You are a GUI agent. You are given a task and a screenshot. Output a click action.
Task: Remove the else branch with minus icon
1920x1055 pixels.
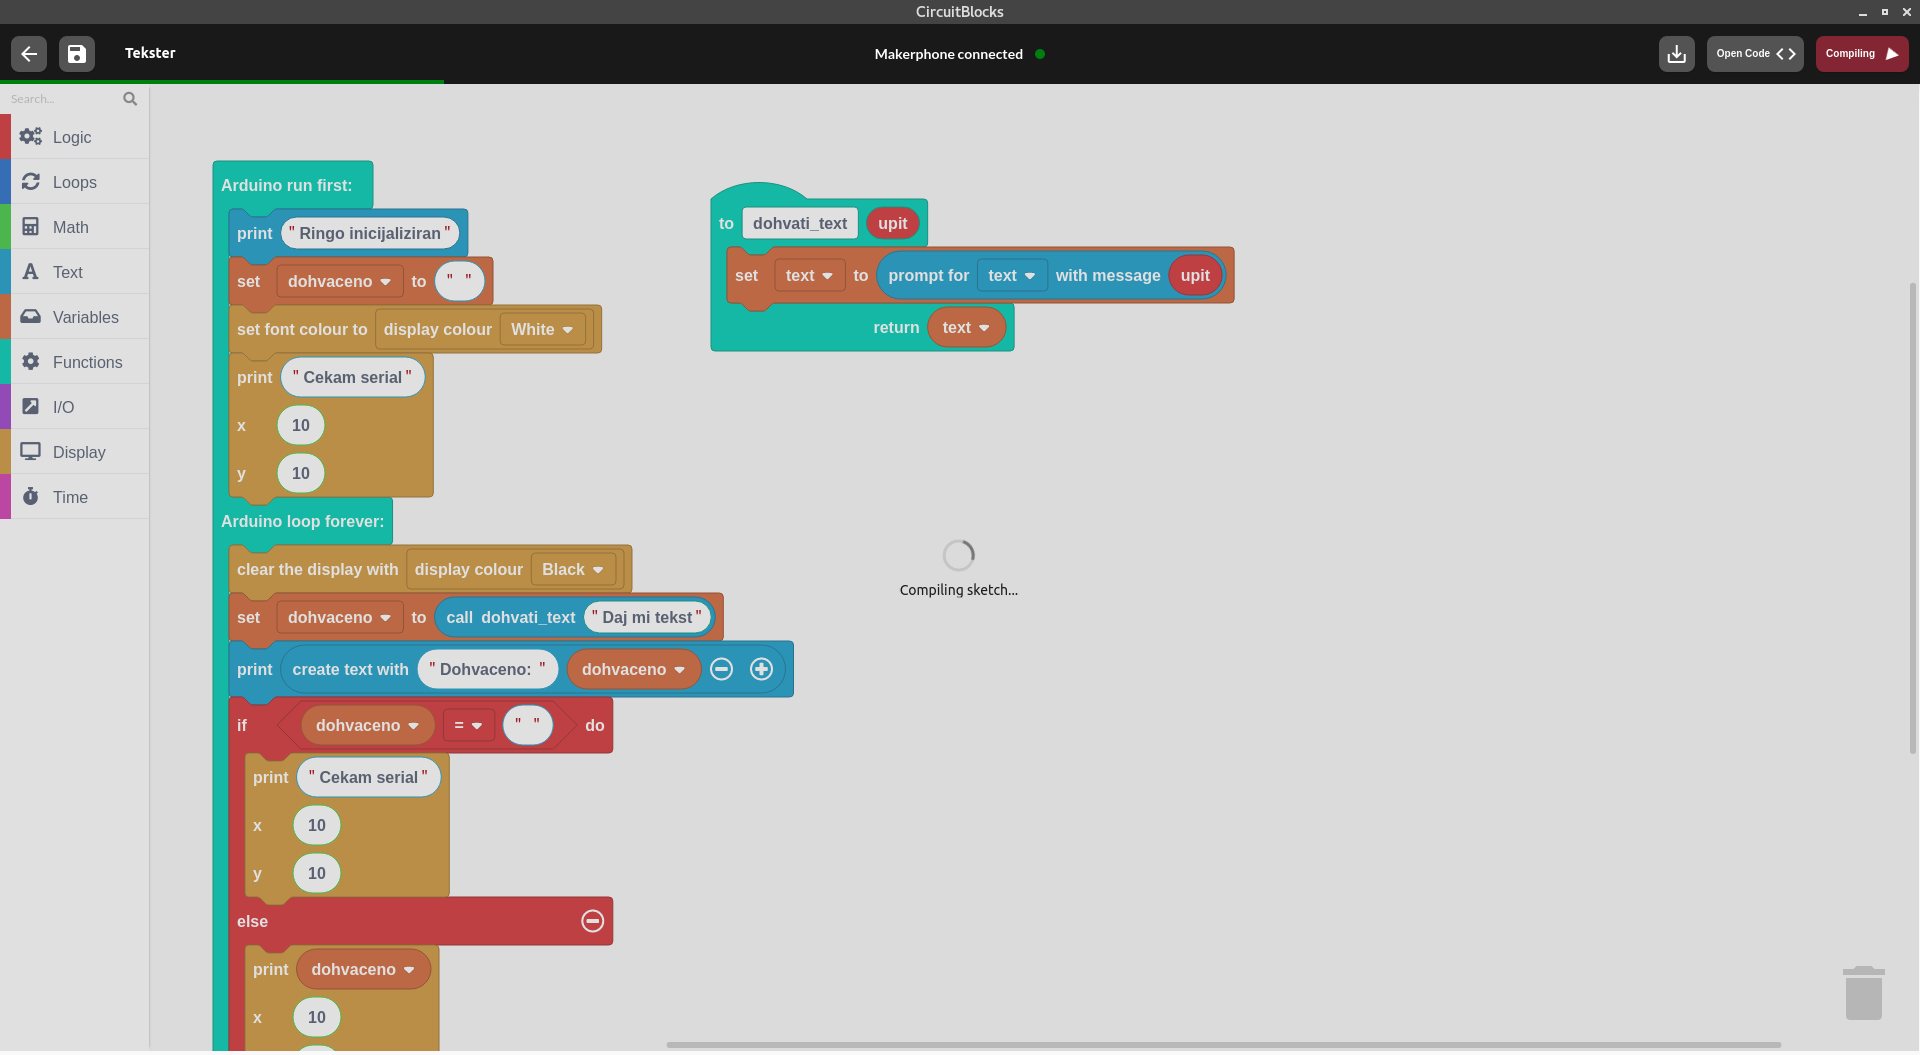tap(593, 922)
